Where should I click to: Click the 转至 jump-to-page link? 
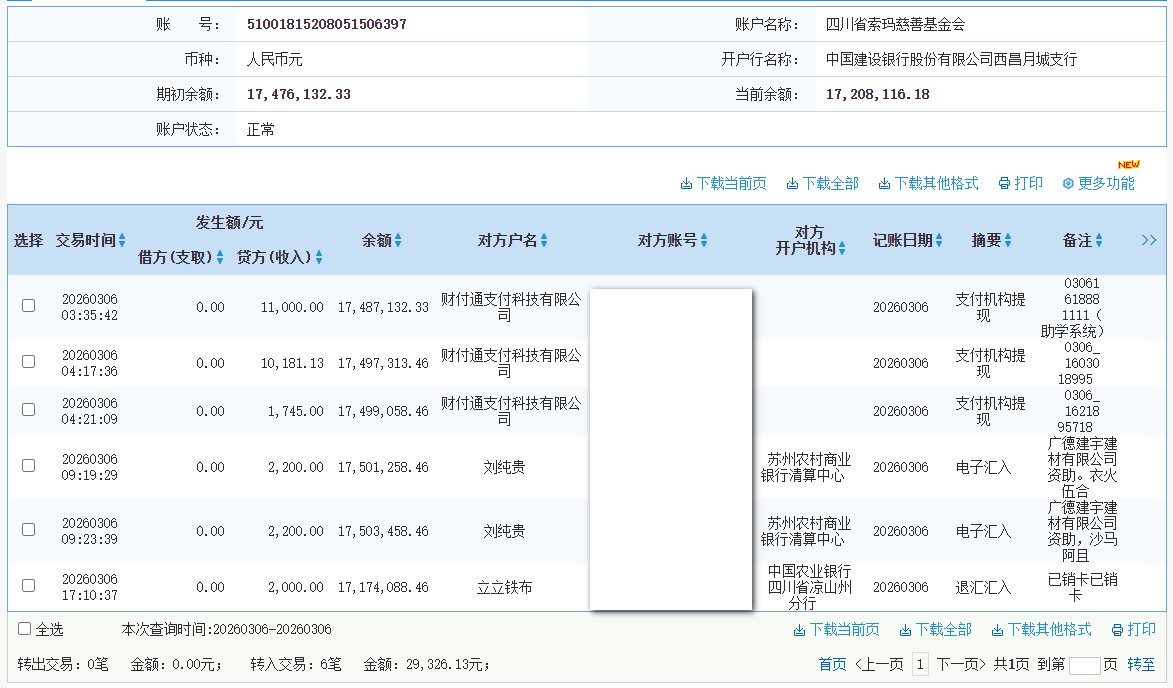(1142, 664)
